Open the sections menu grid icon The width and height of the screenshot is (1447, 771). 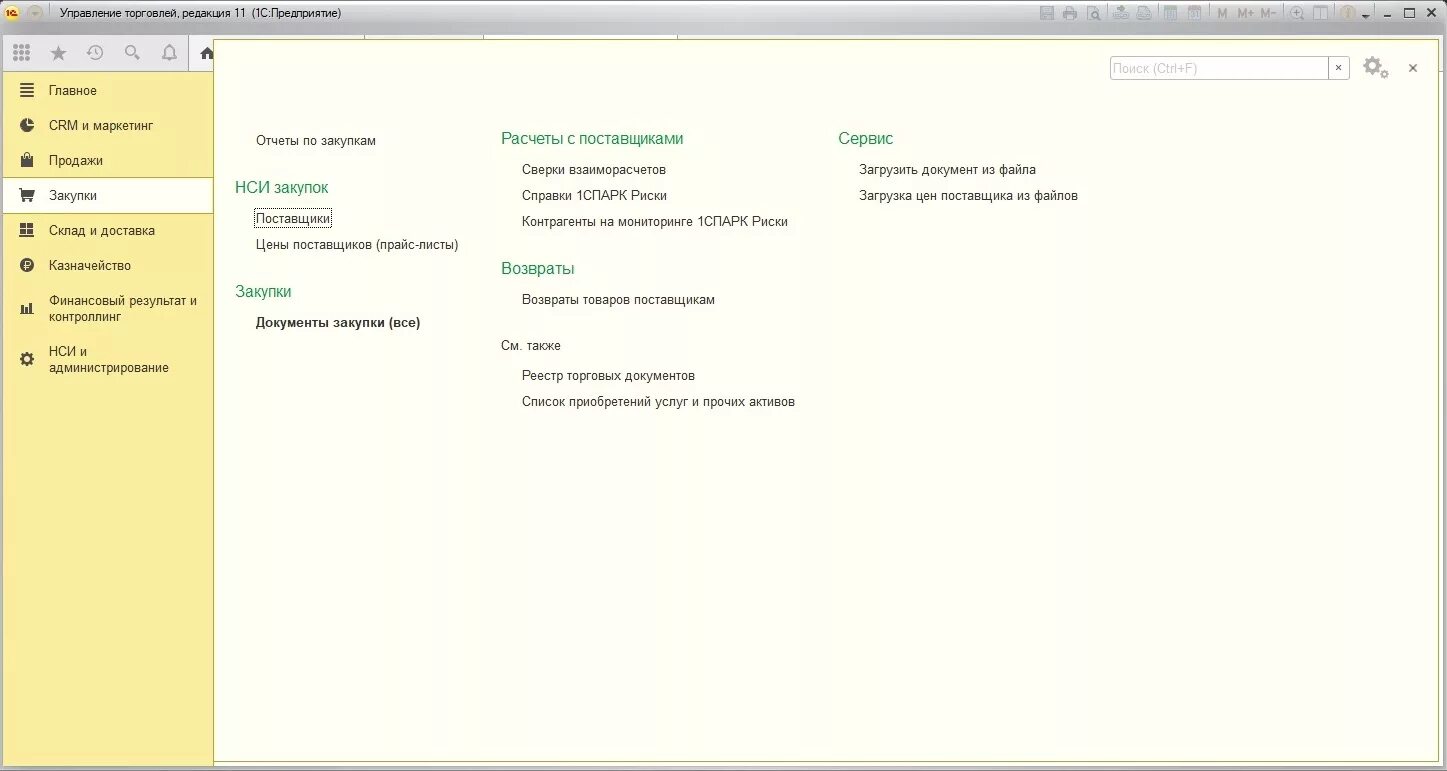[x=21, y=53]
